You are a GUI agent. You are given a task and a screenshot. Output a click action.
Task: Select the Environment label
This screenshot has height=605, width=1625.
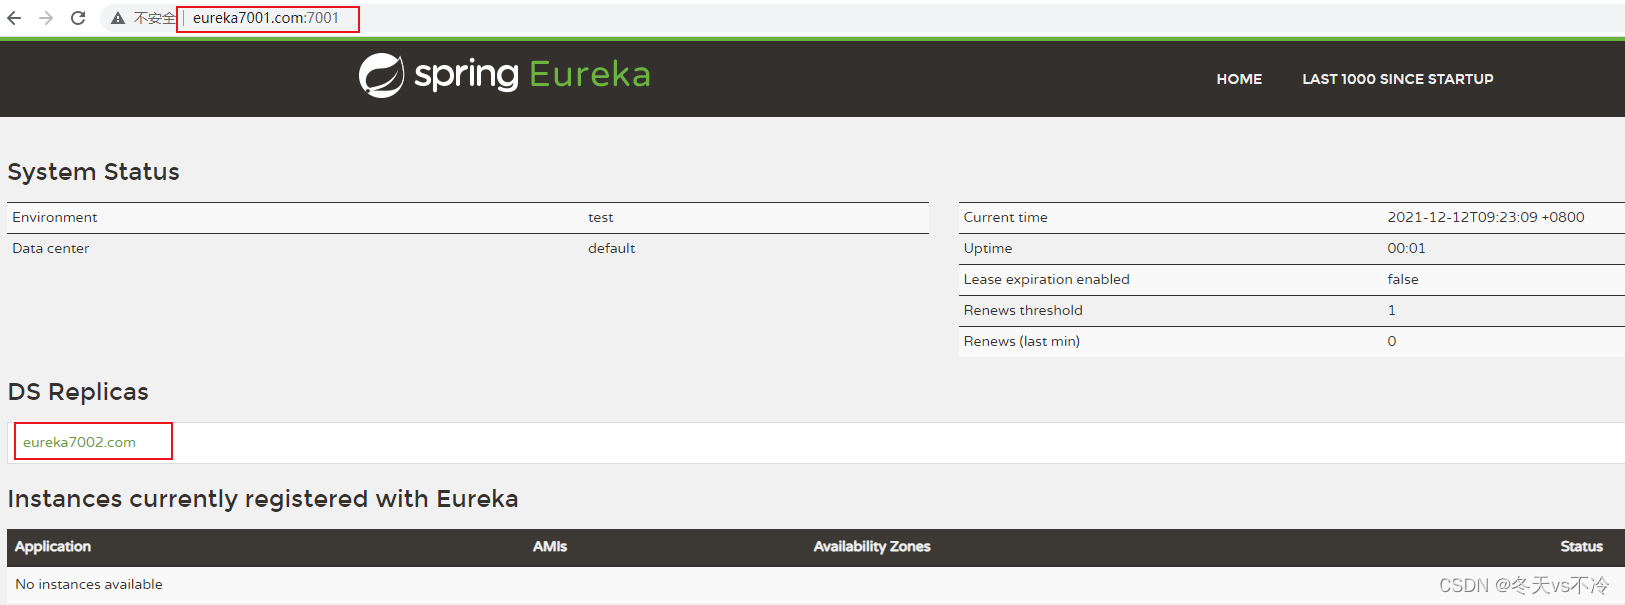coord(55,217)
